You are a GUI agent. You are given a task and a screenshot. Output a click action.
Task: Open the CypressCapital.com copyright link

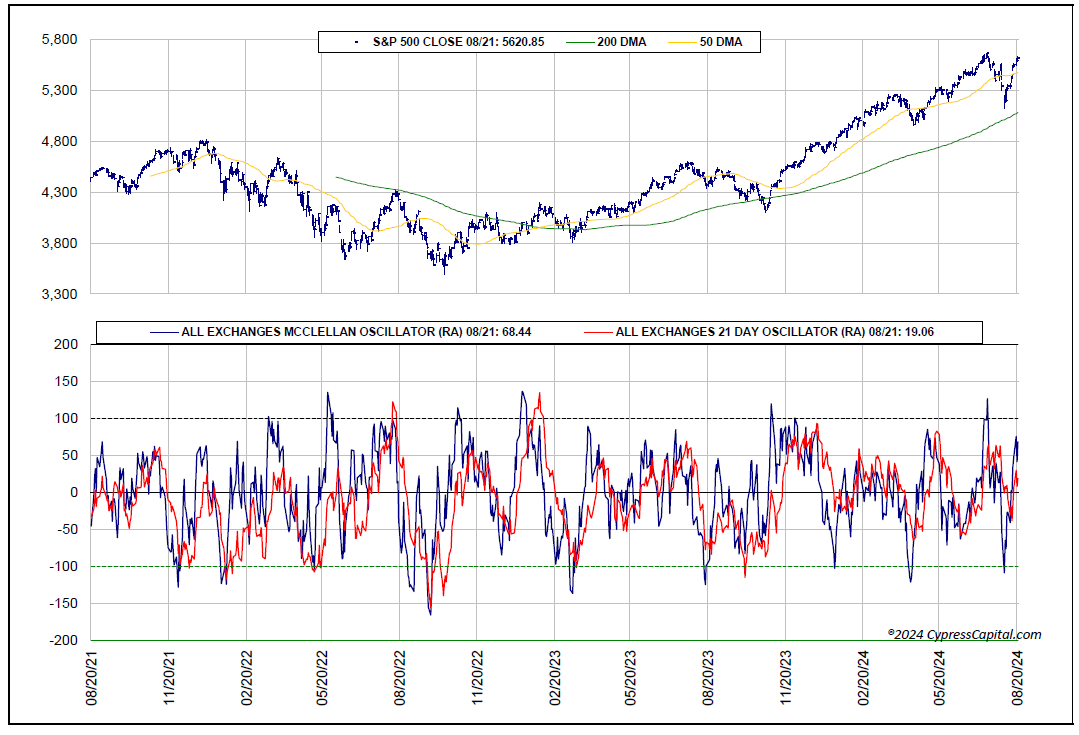pos(964,635)
